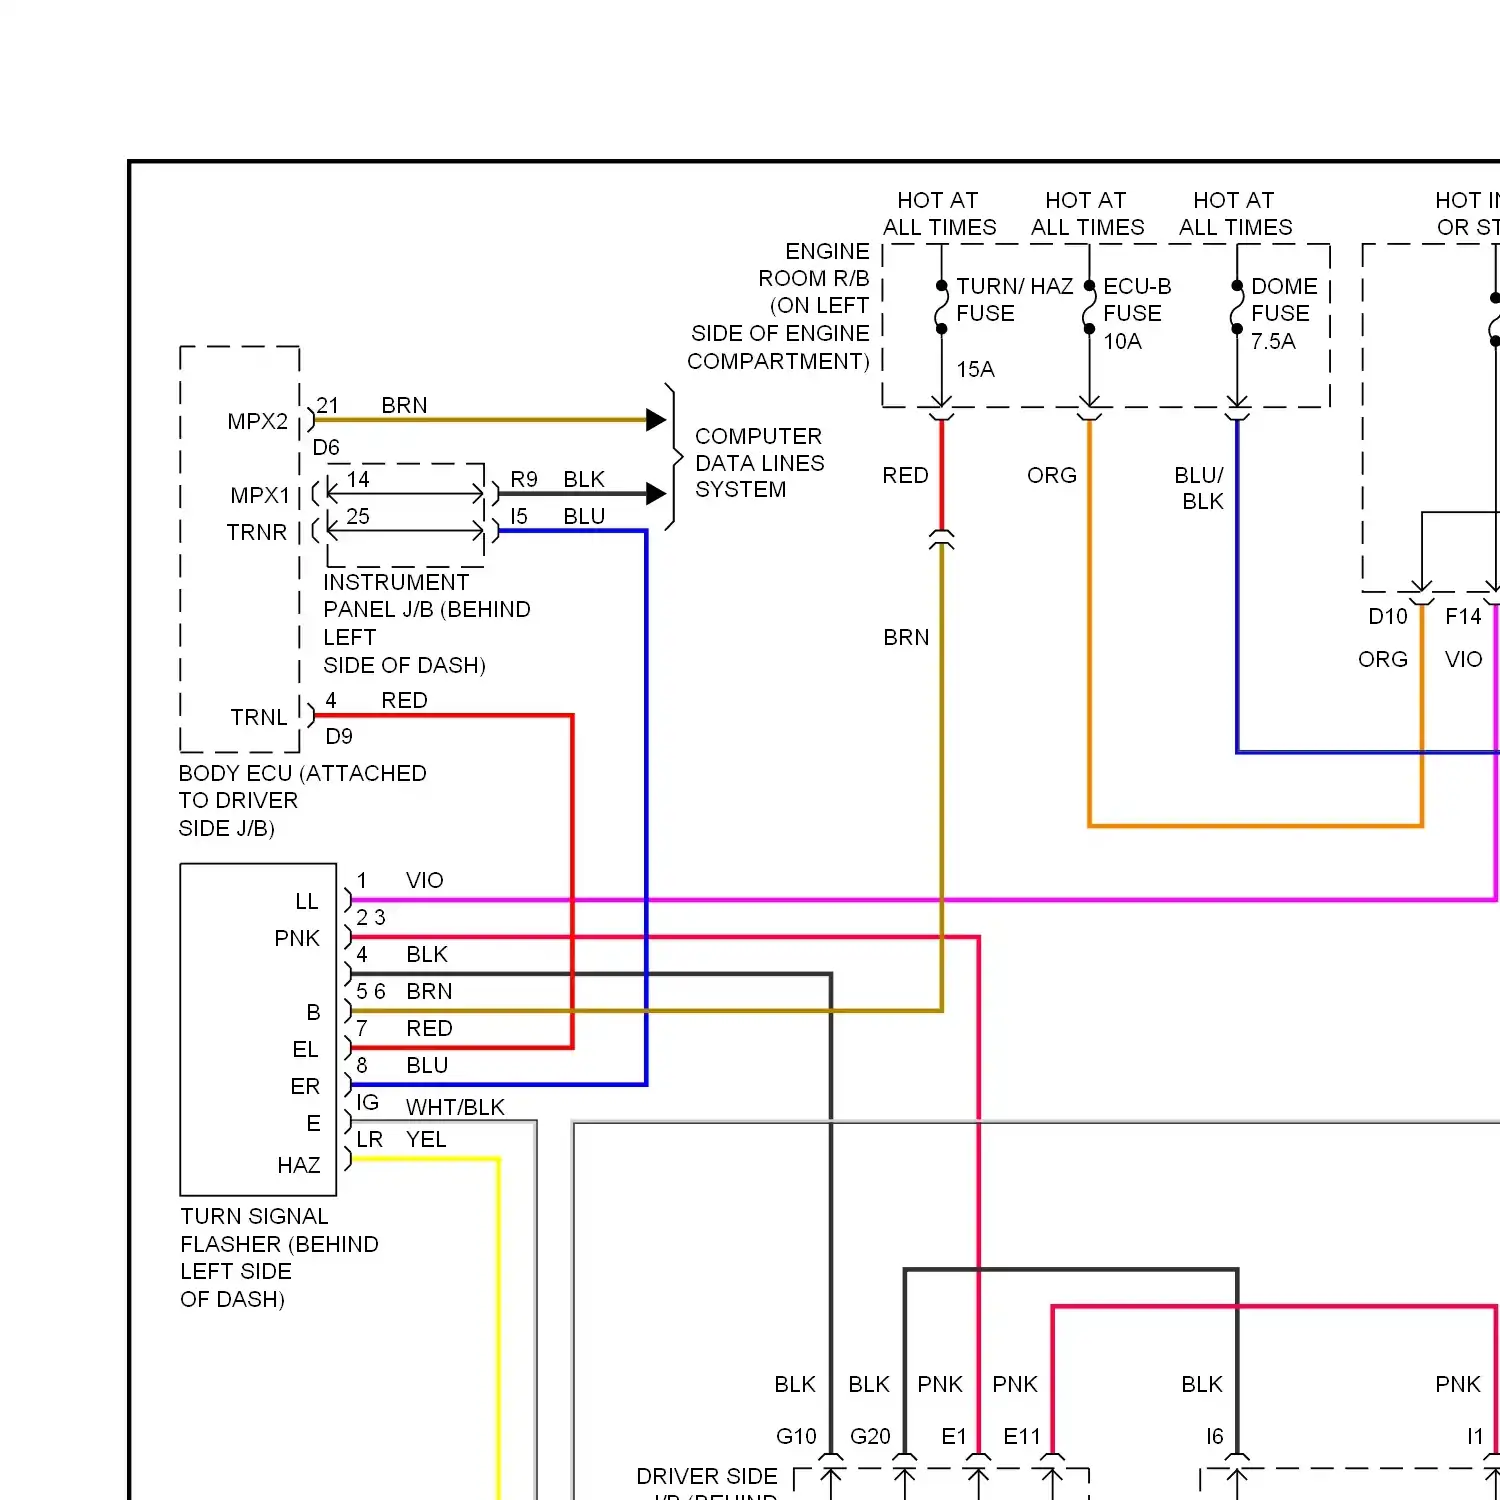Viewport: 1500px width, 1500px height.
Task: Select connector label D6
Action: 326,447
